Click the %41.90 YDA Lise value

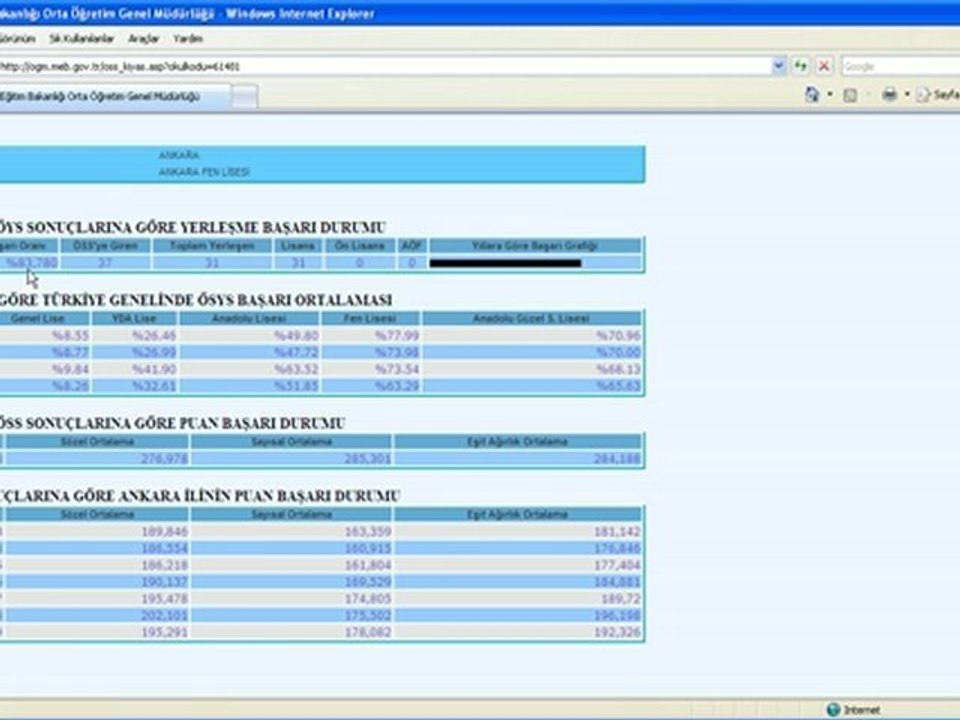(x=154, y=369)
